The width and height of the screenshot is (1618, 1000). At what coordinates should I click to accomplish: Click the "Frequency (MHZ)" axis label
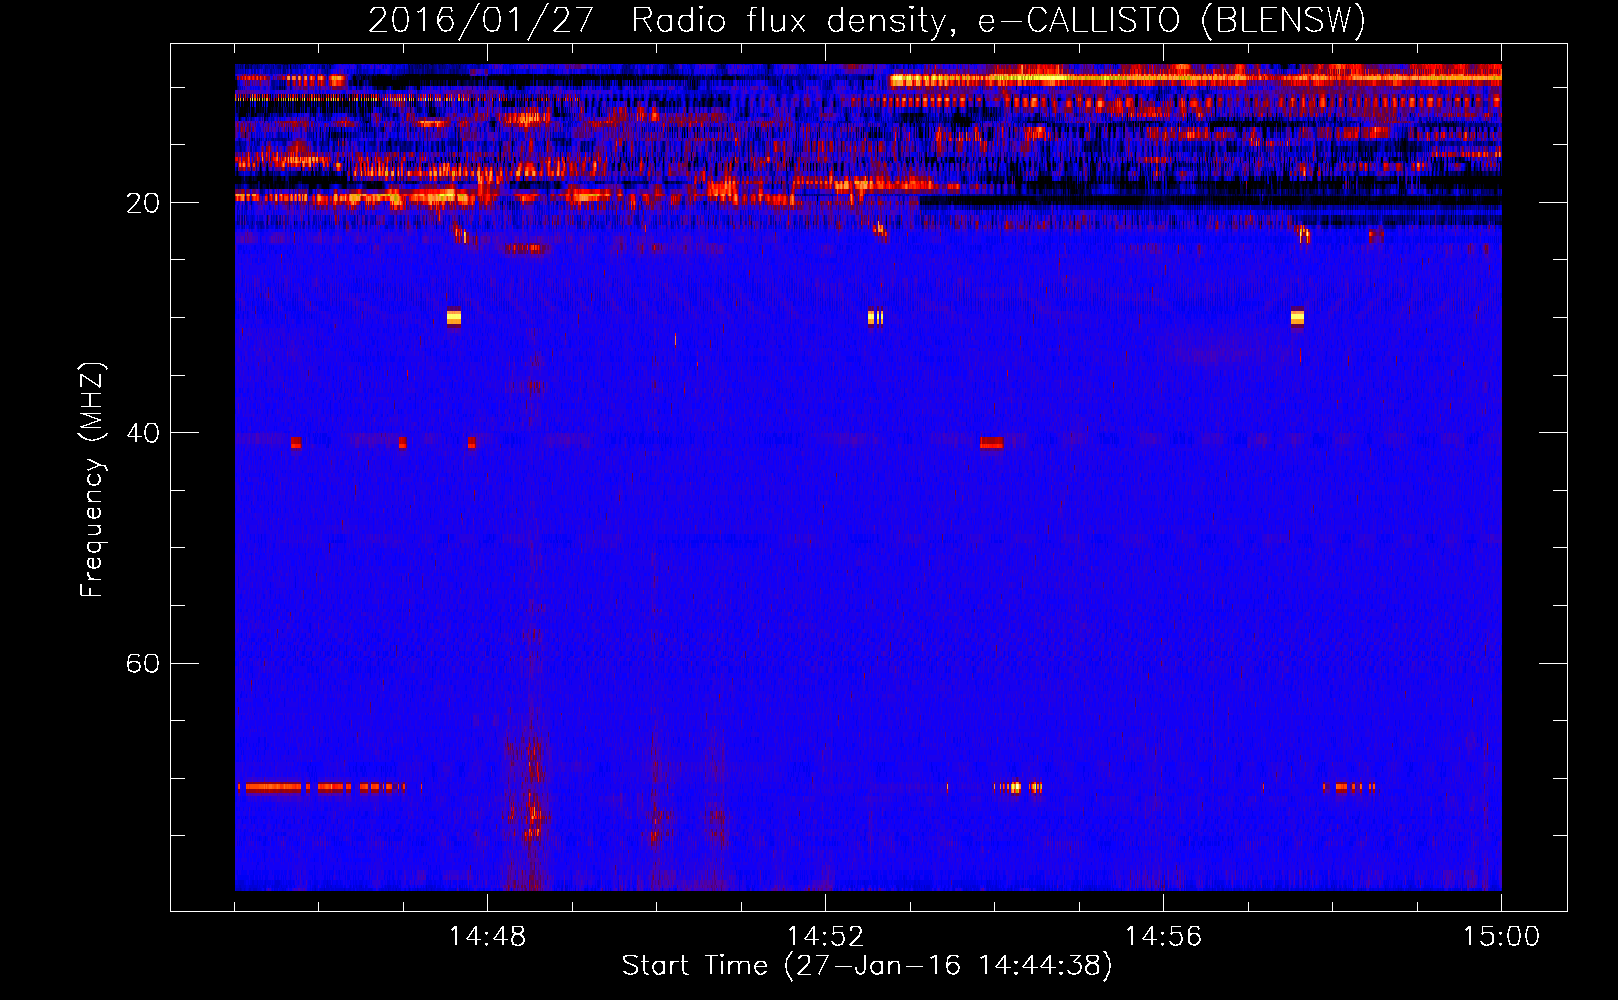pyautogui.click(x=91, y=480)
